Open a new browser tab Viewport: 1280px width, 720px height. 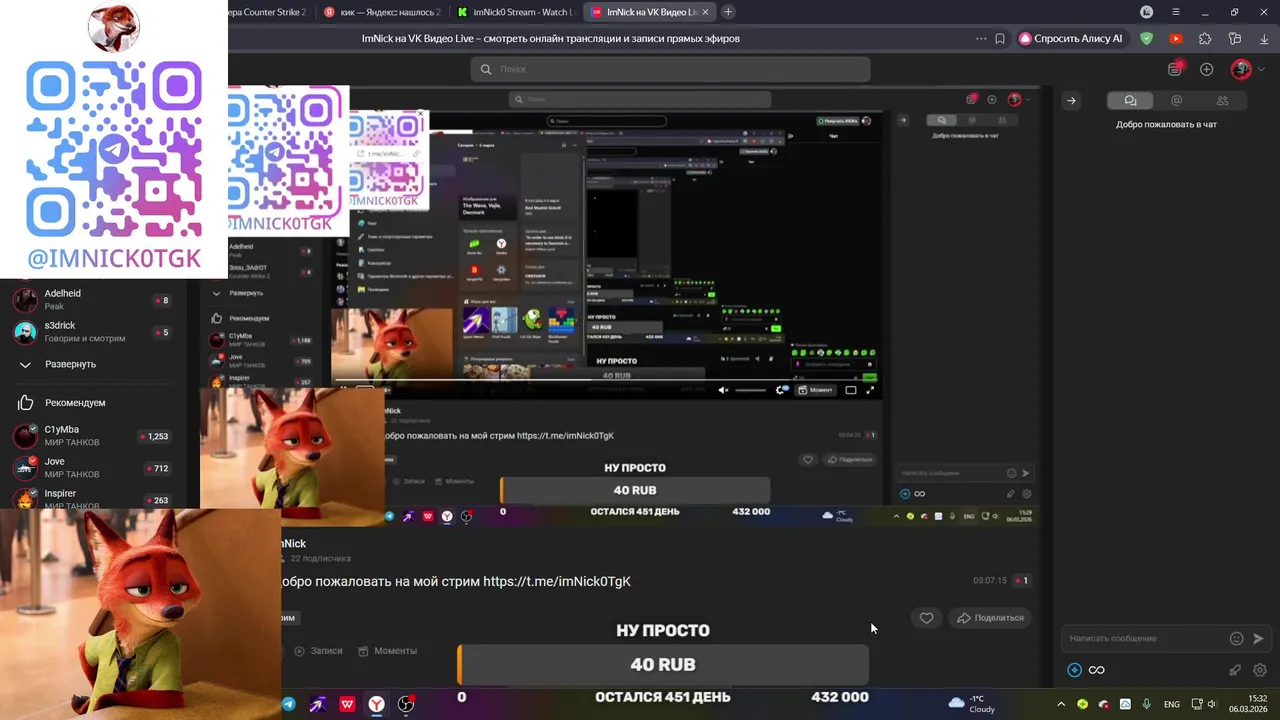tap(728, 12)
